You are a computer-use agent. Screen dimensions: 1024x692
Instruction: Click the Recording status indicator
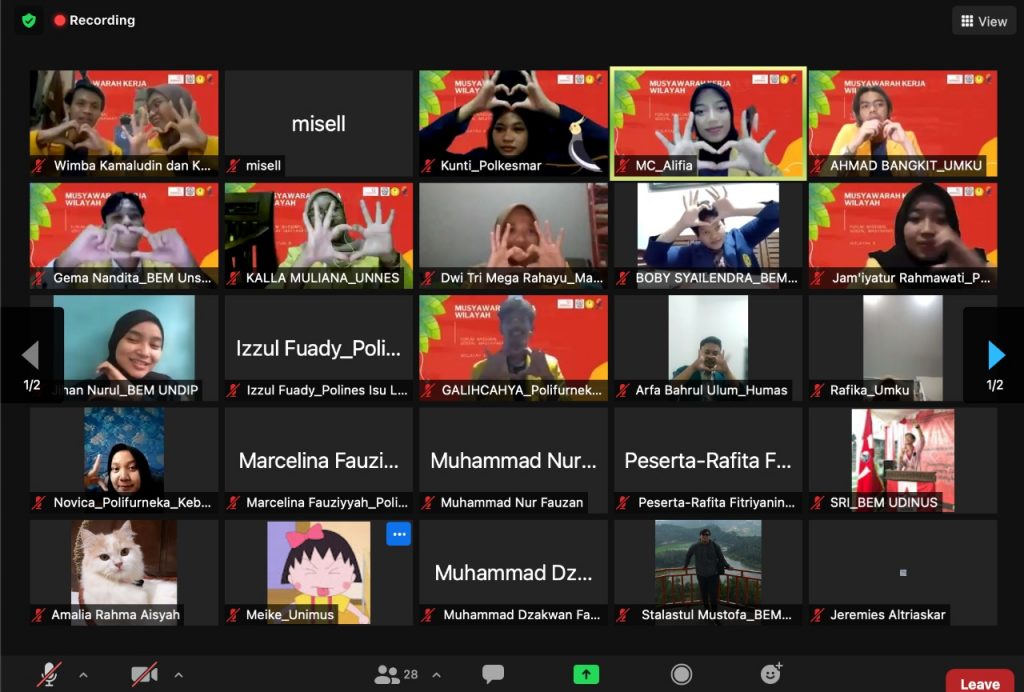pyautogui.click(x=94, y=20)
